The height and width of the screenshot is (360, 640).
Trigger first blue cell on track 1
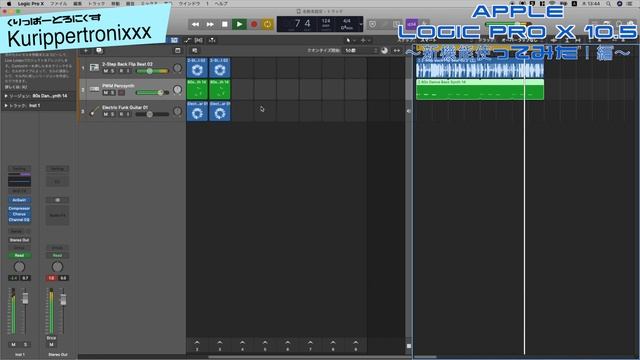[x=197, y=67]
